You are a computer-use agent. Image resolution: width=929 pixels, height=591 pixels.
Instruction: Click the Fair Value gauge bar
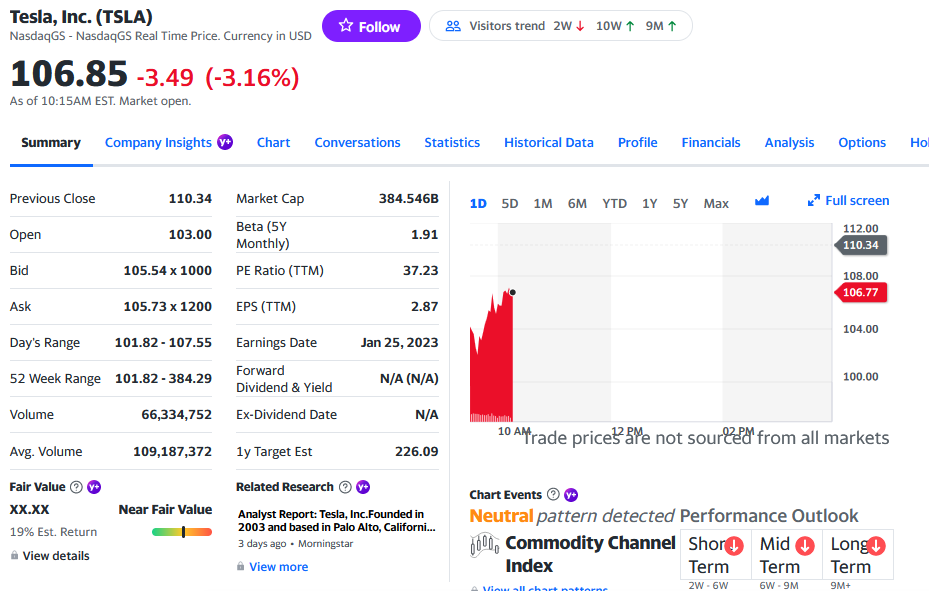coord(182,532)
